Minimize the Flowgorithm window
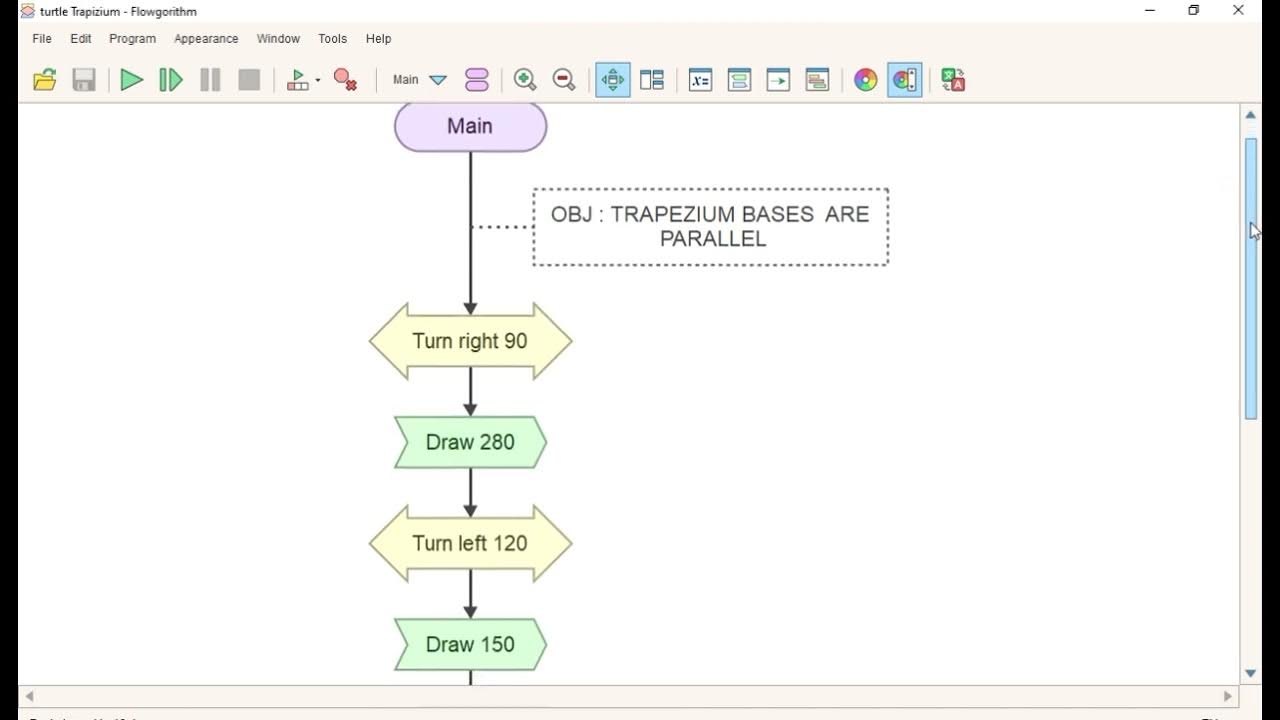1280x720 pixels. pos(1150,11)
